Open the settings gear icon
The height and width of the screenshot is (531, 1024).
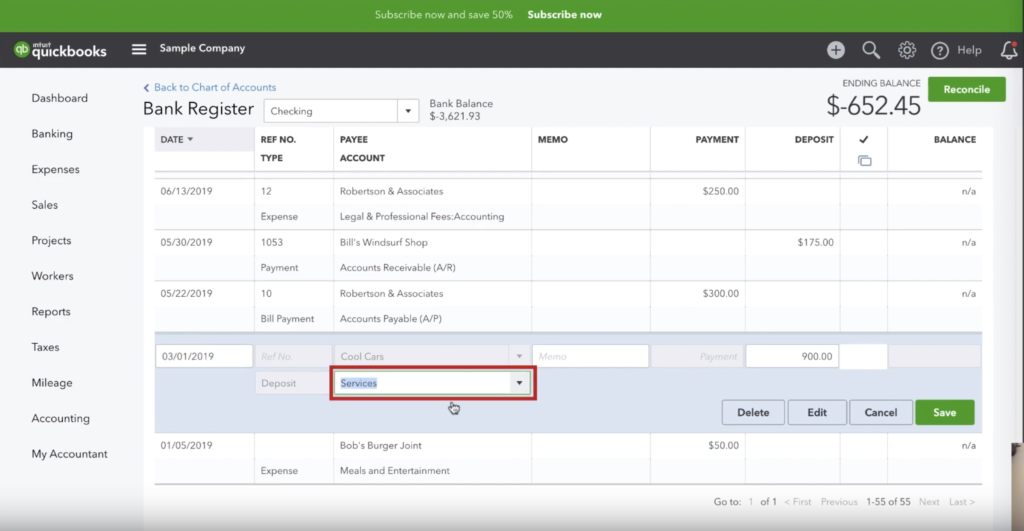pyautogui.click(x=906, y=50)
